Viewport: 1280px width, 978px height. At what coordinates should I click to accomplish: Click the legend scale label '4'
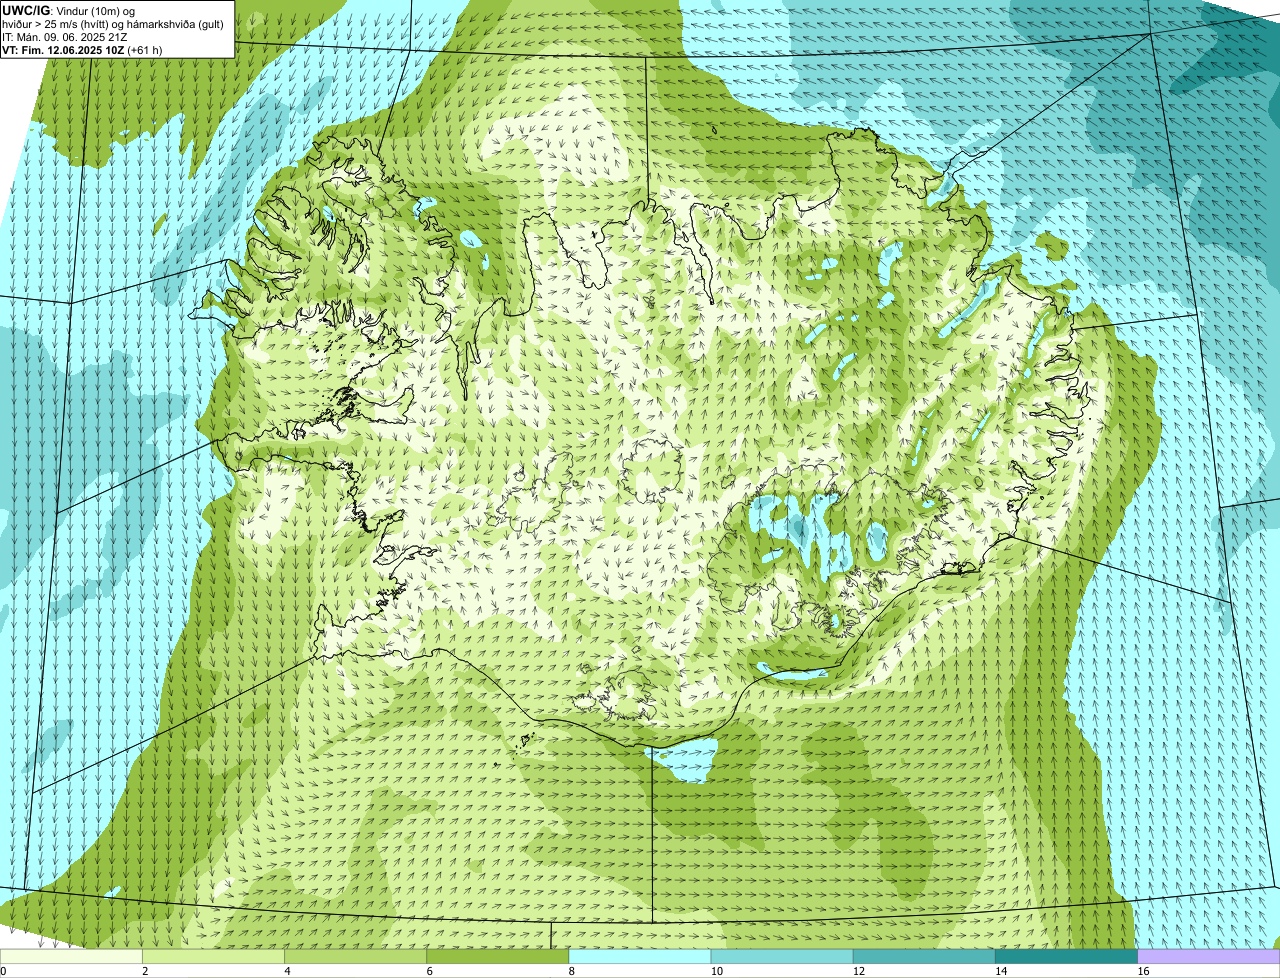287,971
